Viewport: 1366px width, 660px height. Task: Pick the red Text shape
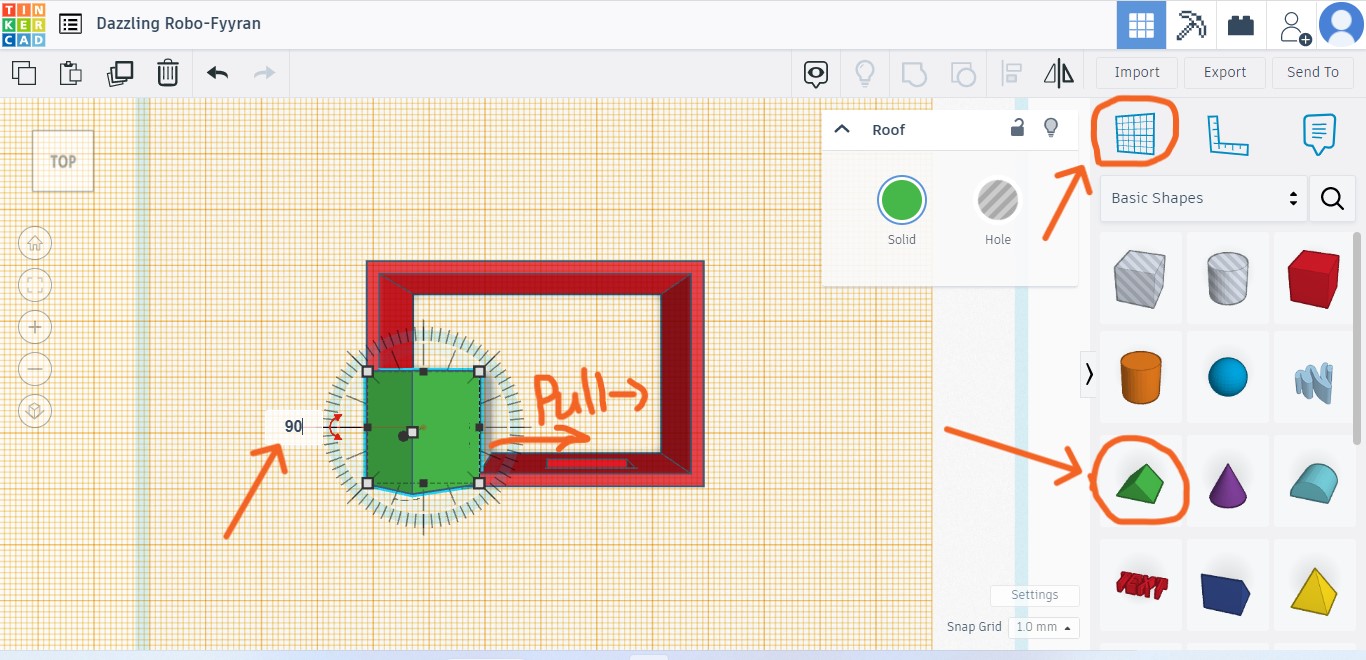pos(1141,586)
